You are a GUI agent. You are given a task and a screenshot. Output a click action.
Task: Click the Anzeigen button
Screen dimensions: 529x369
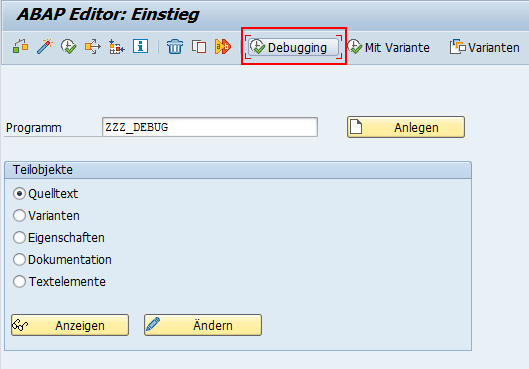[x=70, y=325]
